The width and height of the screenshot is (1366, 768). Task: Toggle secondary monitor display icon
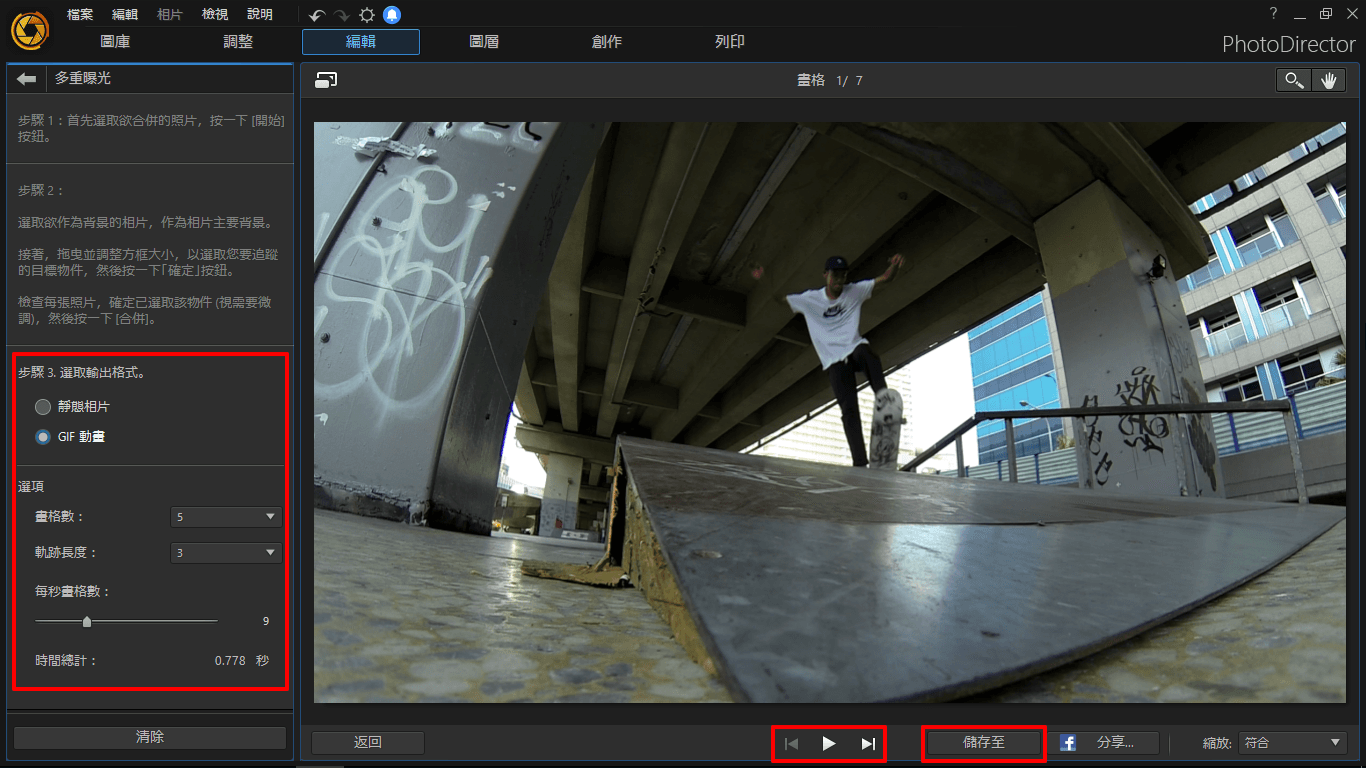click(326, 80)
